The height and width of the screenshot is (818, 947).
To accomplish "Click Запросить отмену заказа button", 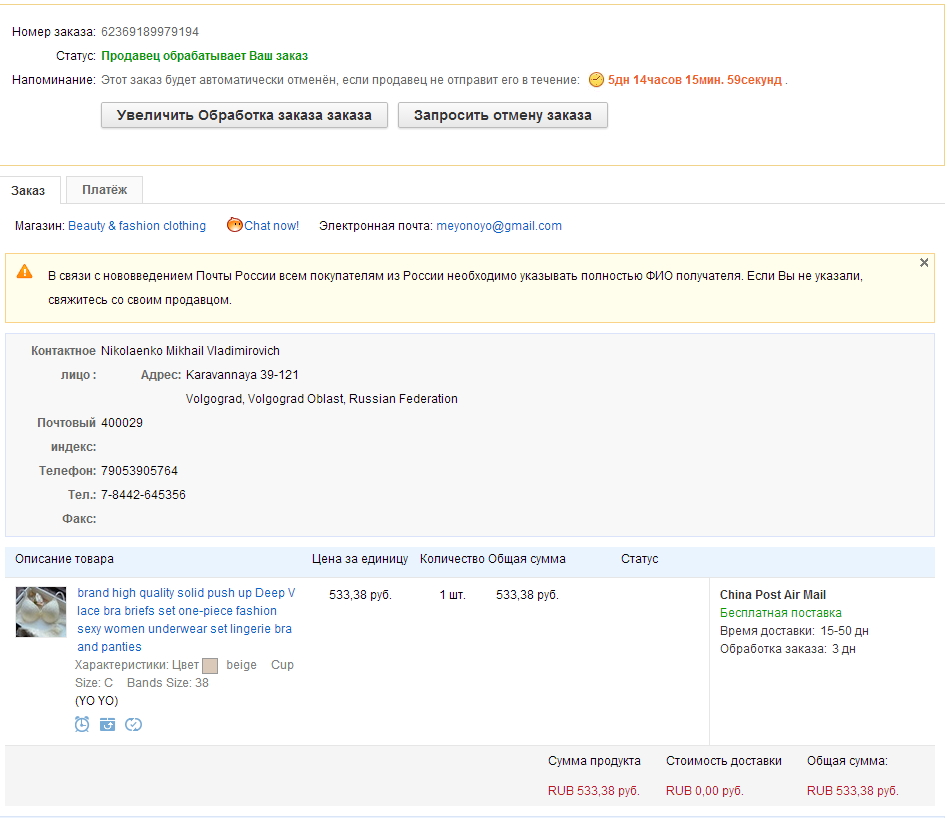I will coord(502,115).
